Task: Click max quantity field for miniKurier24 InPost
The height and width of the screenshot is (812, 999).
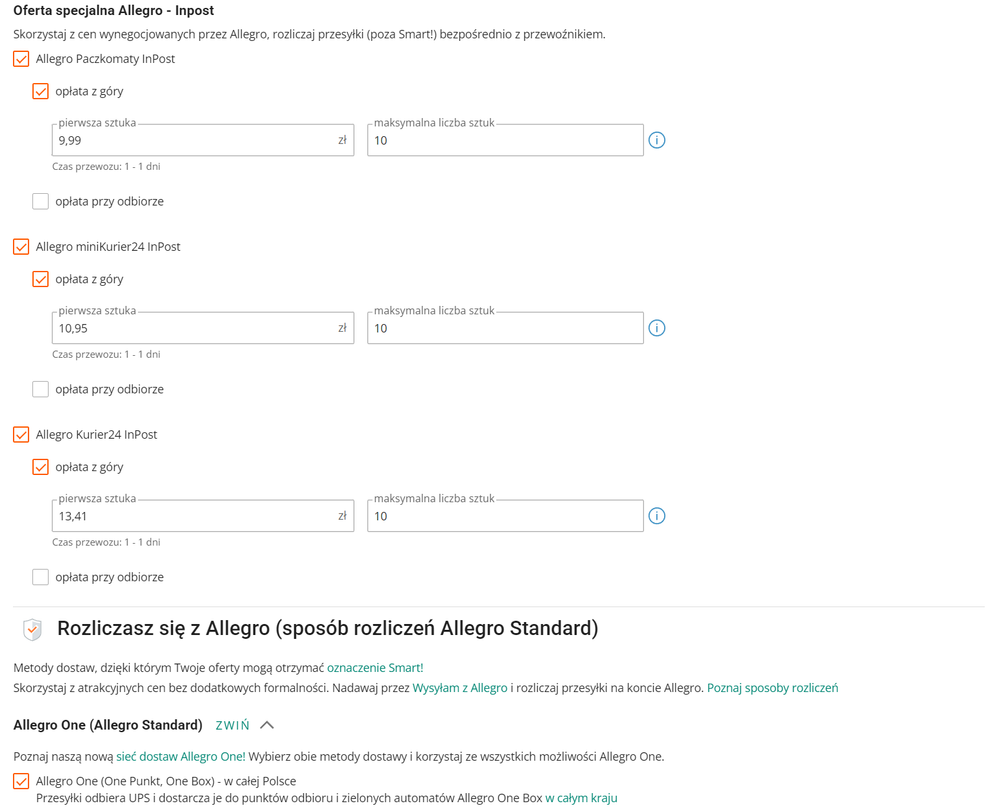Action: 505,328
